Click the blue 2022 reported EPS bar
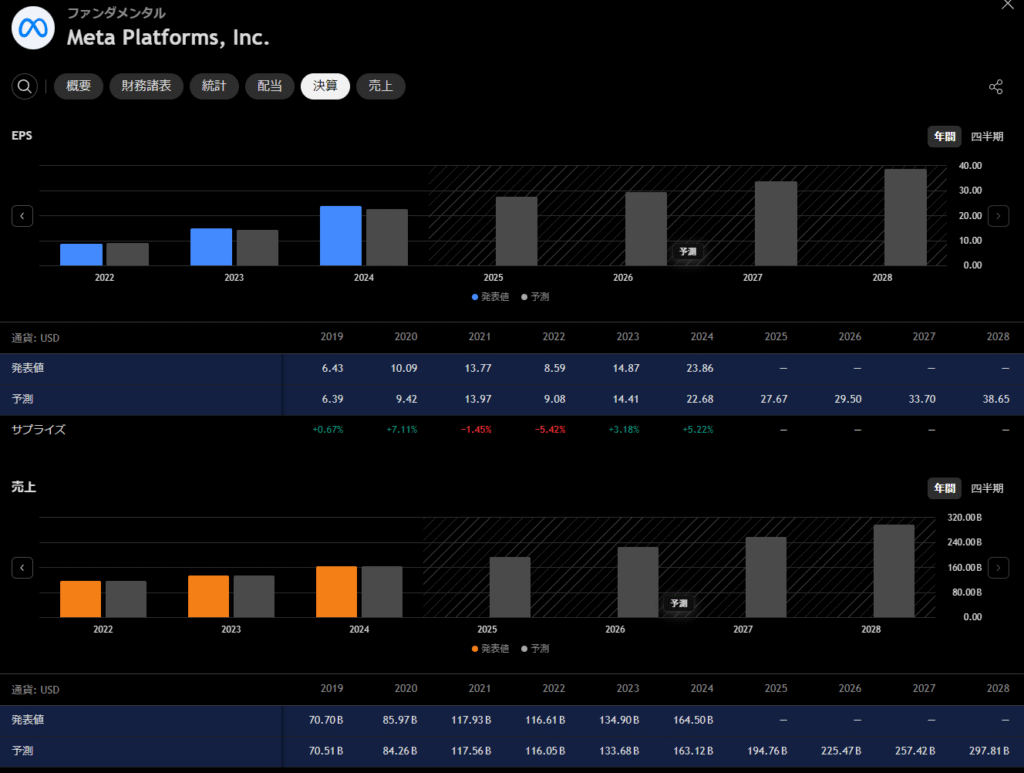 (81, 255)
